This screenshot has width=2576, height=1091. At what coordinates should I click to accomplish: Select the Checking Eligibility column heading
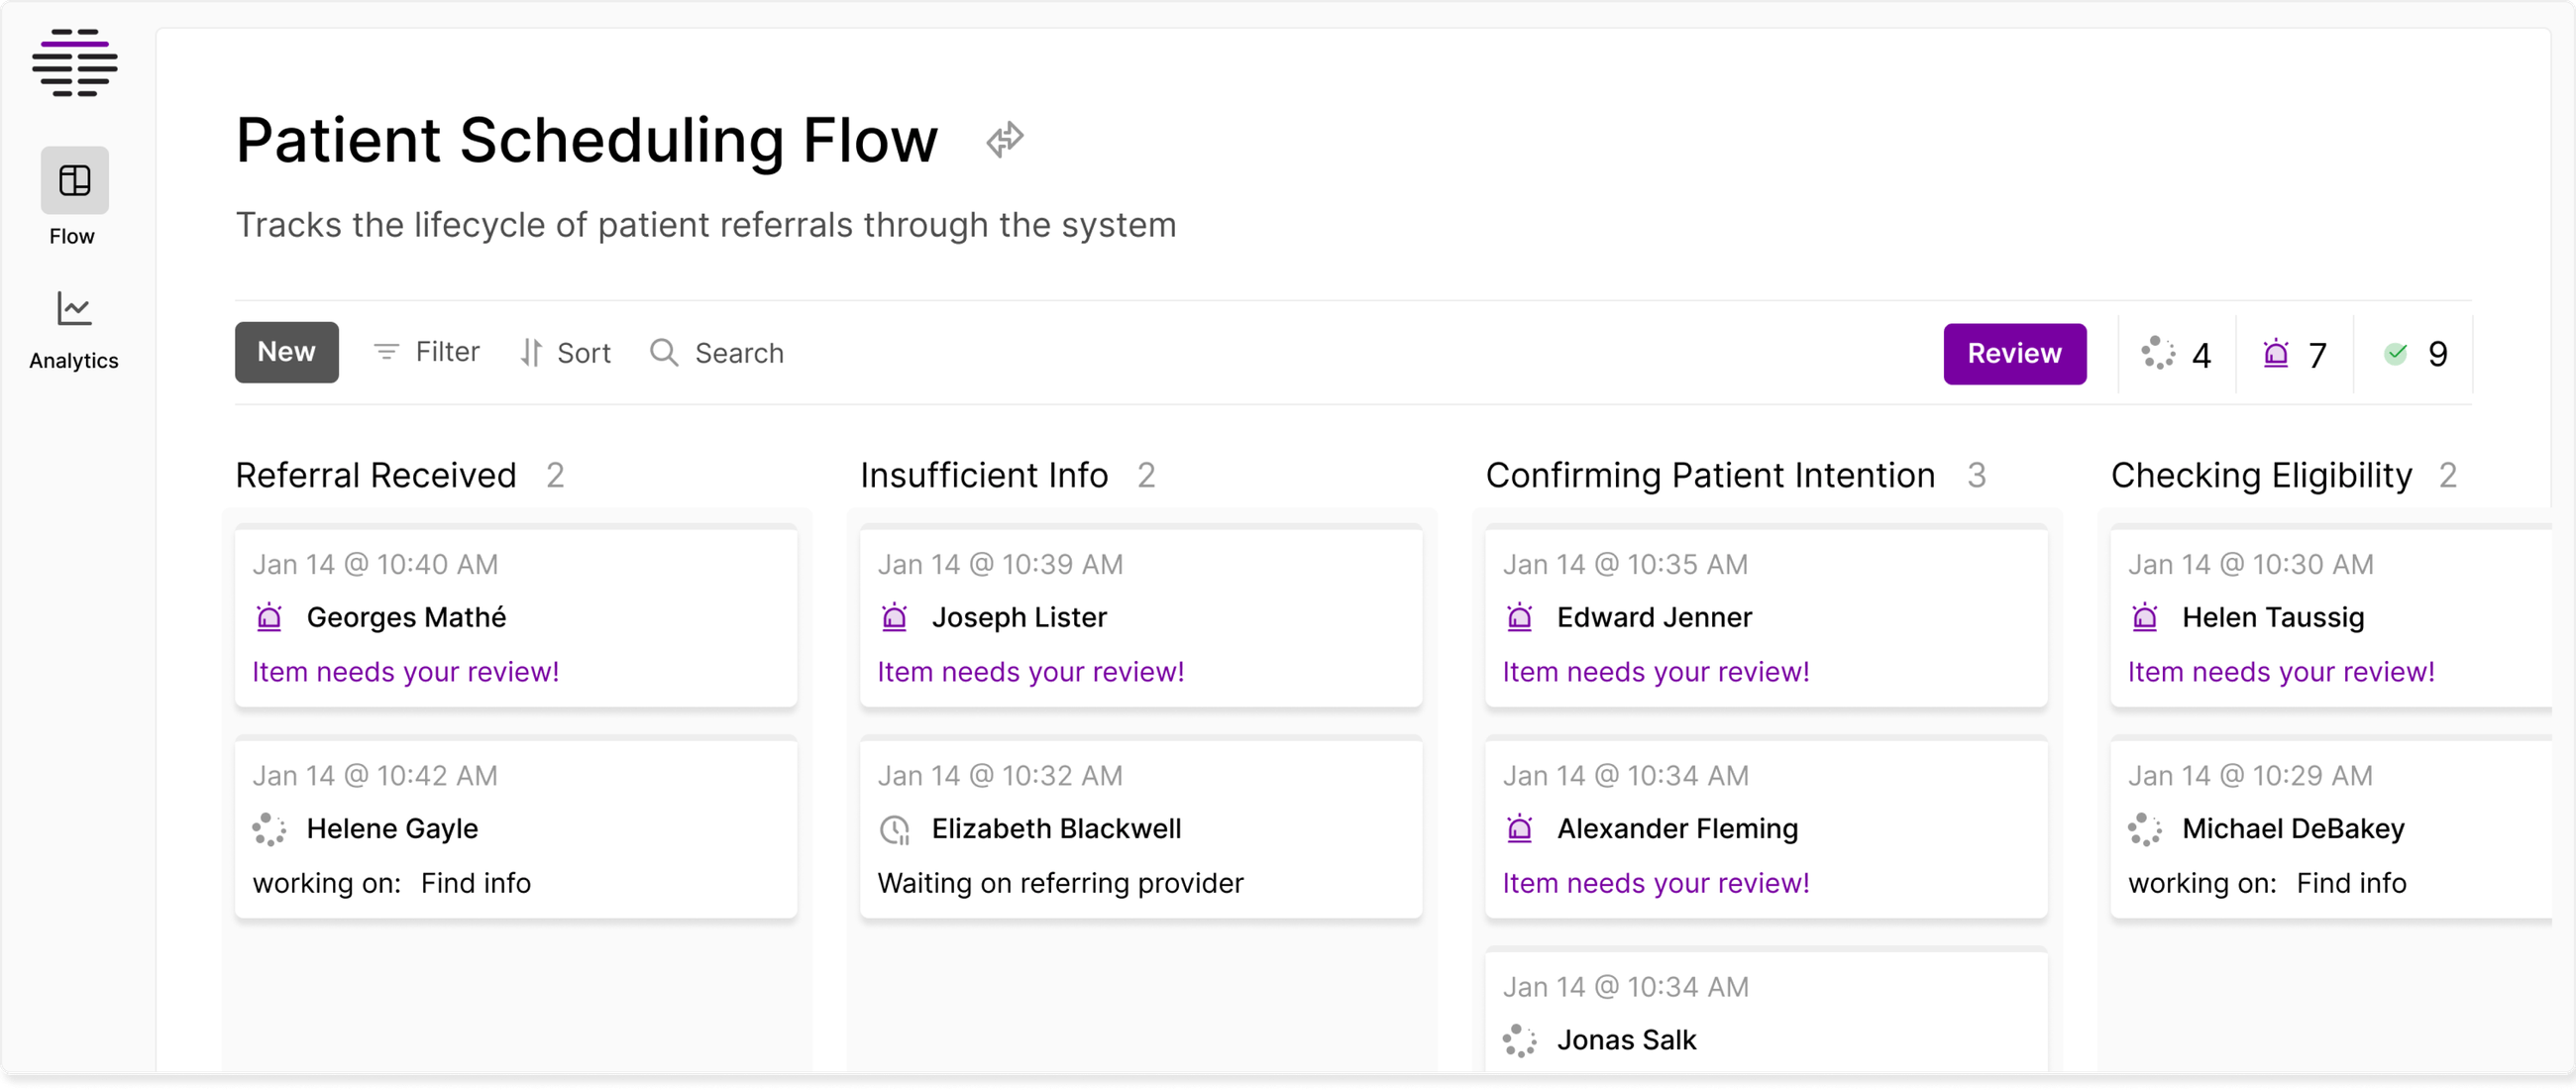pyautogui.click(x=2262, y=475)
